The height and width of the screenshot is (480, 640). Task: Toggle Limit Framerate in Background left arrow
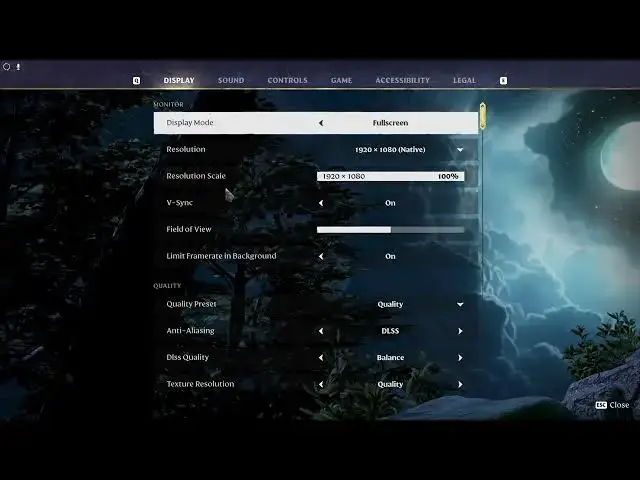coord(321,256)
